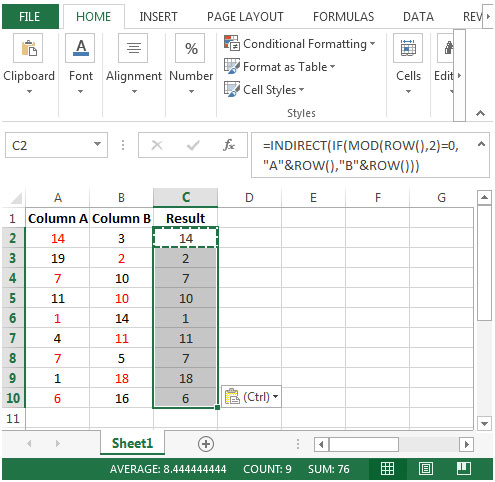Open the Alignment group icon

(133, 48)
